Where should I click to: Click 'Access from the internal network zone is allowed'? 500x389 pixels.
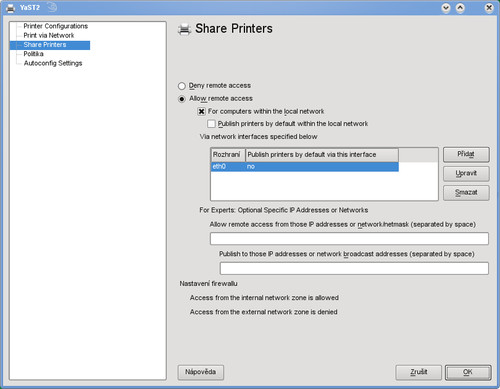click(x=264, y=298)
